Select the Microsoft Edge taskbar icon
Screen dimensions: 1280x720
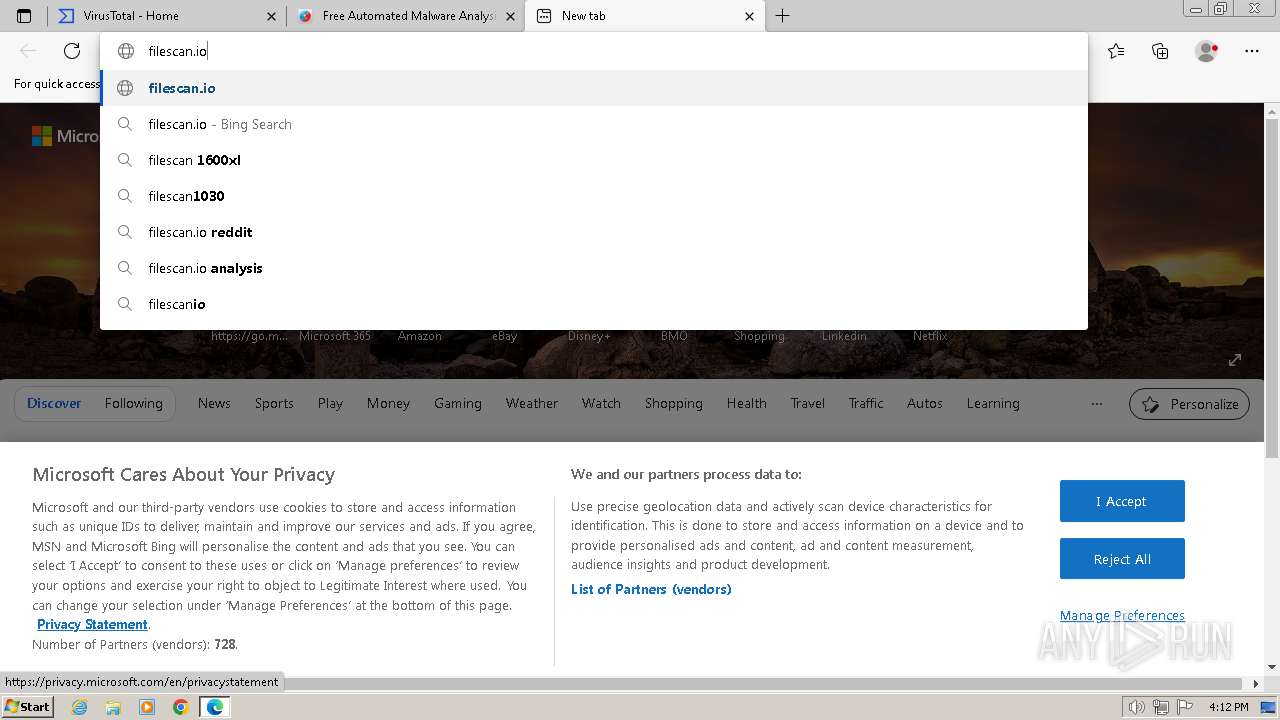click(214, 707)
